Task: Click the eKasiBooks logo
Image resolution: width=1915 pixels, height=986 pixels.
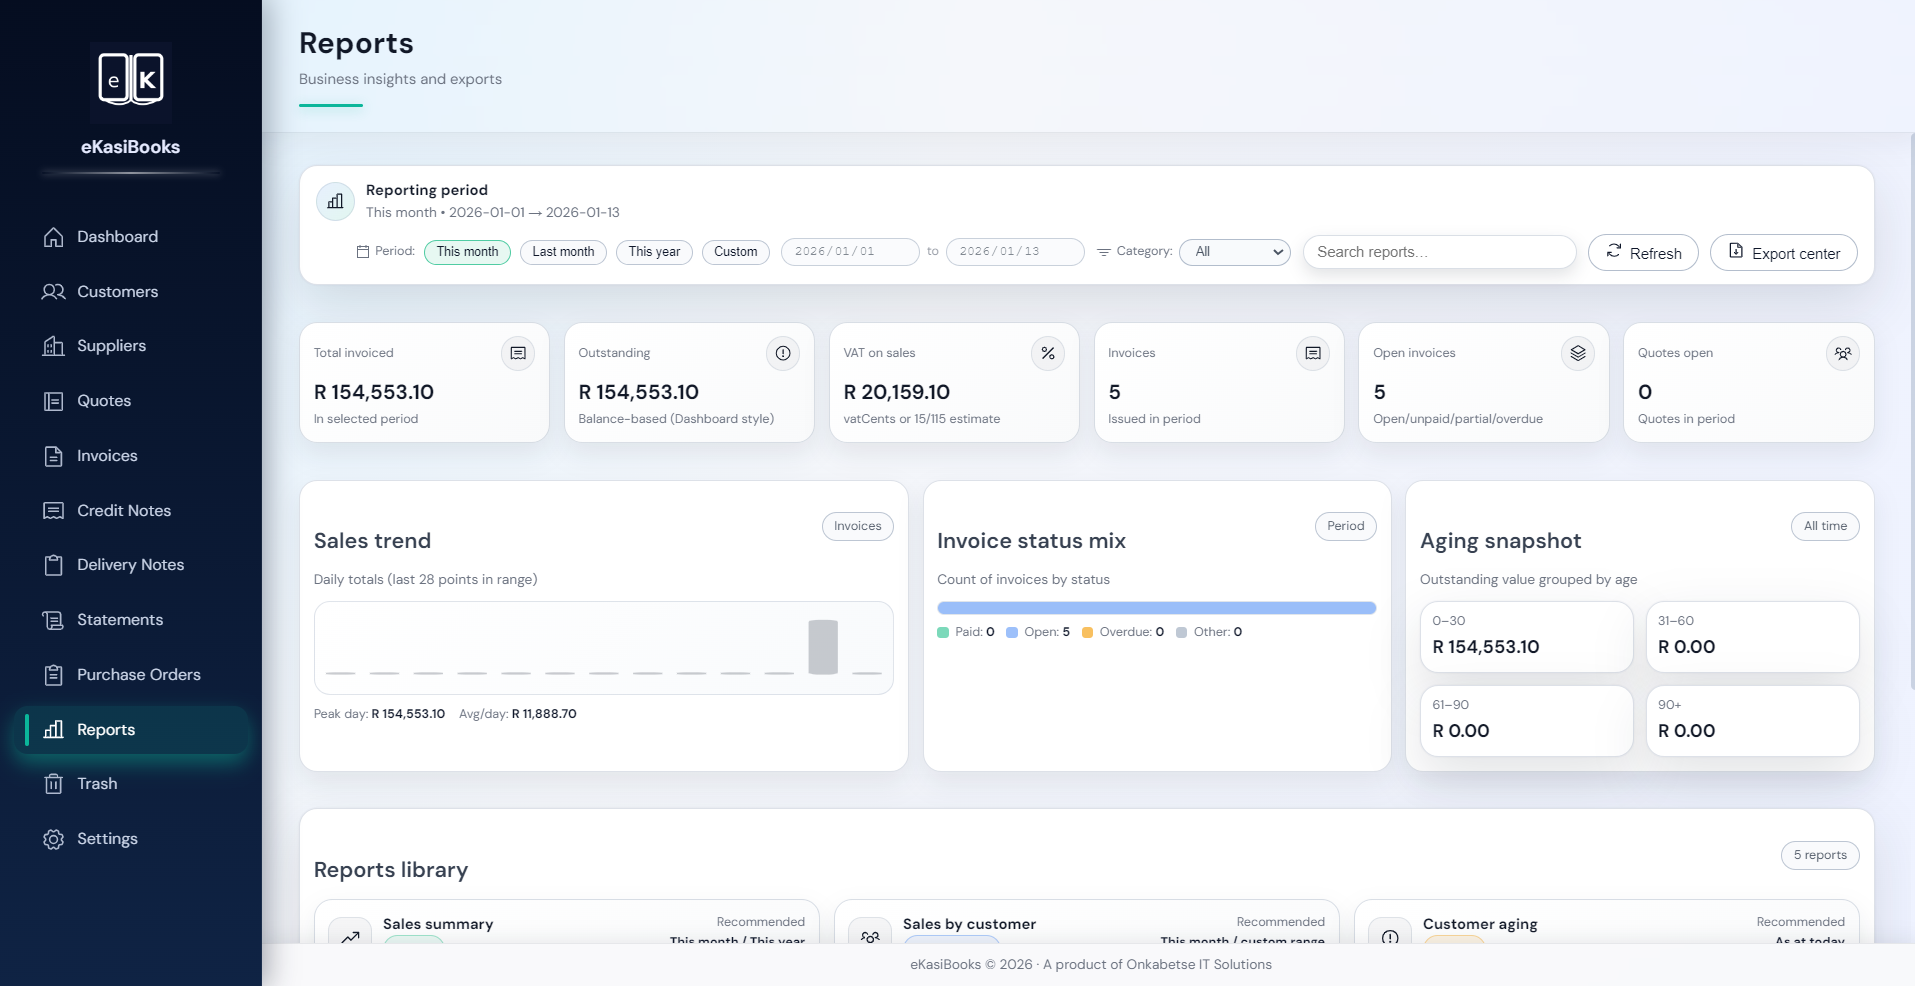Action: pyautogui.click(x=130, y=80)
